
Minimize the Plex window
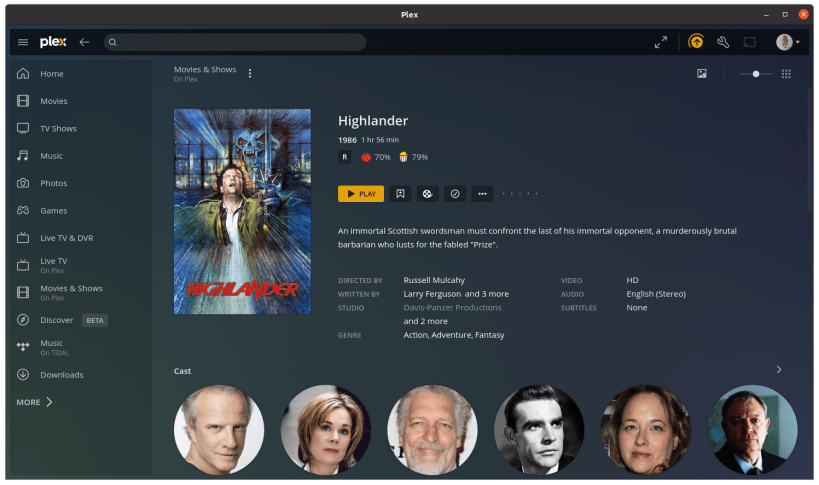766,15
